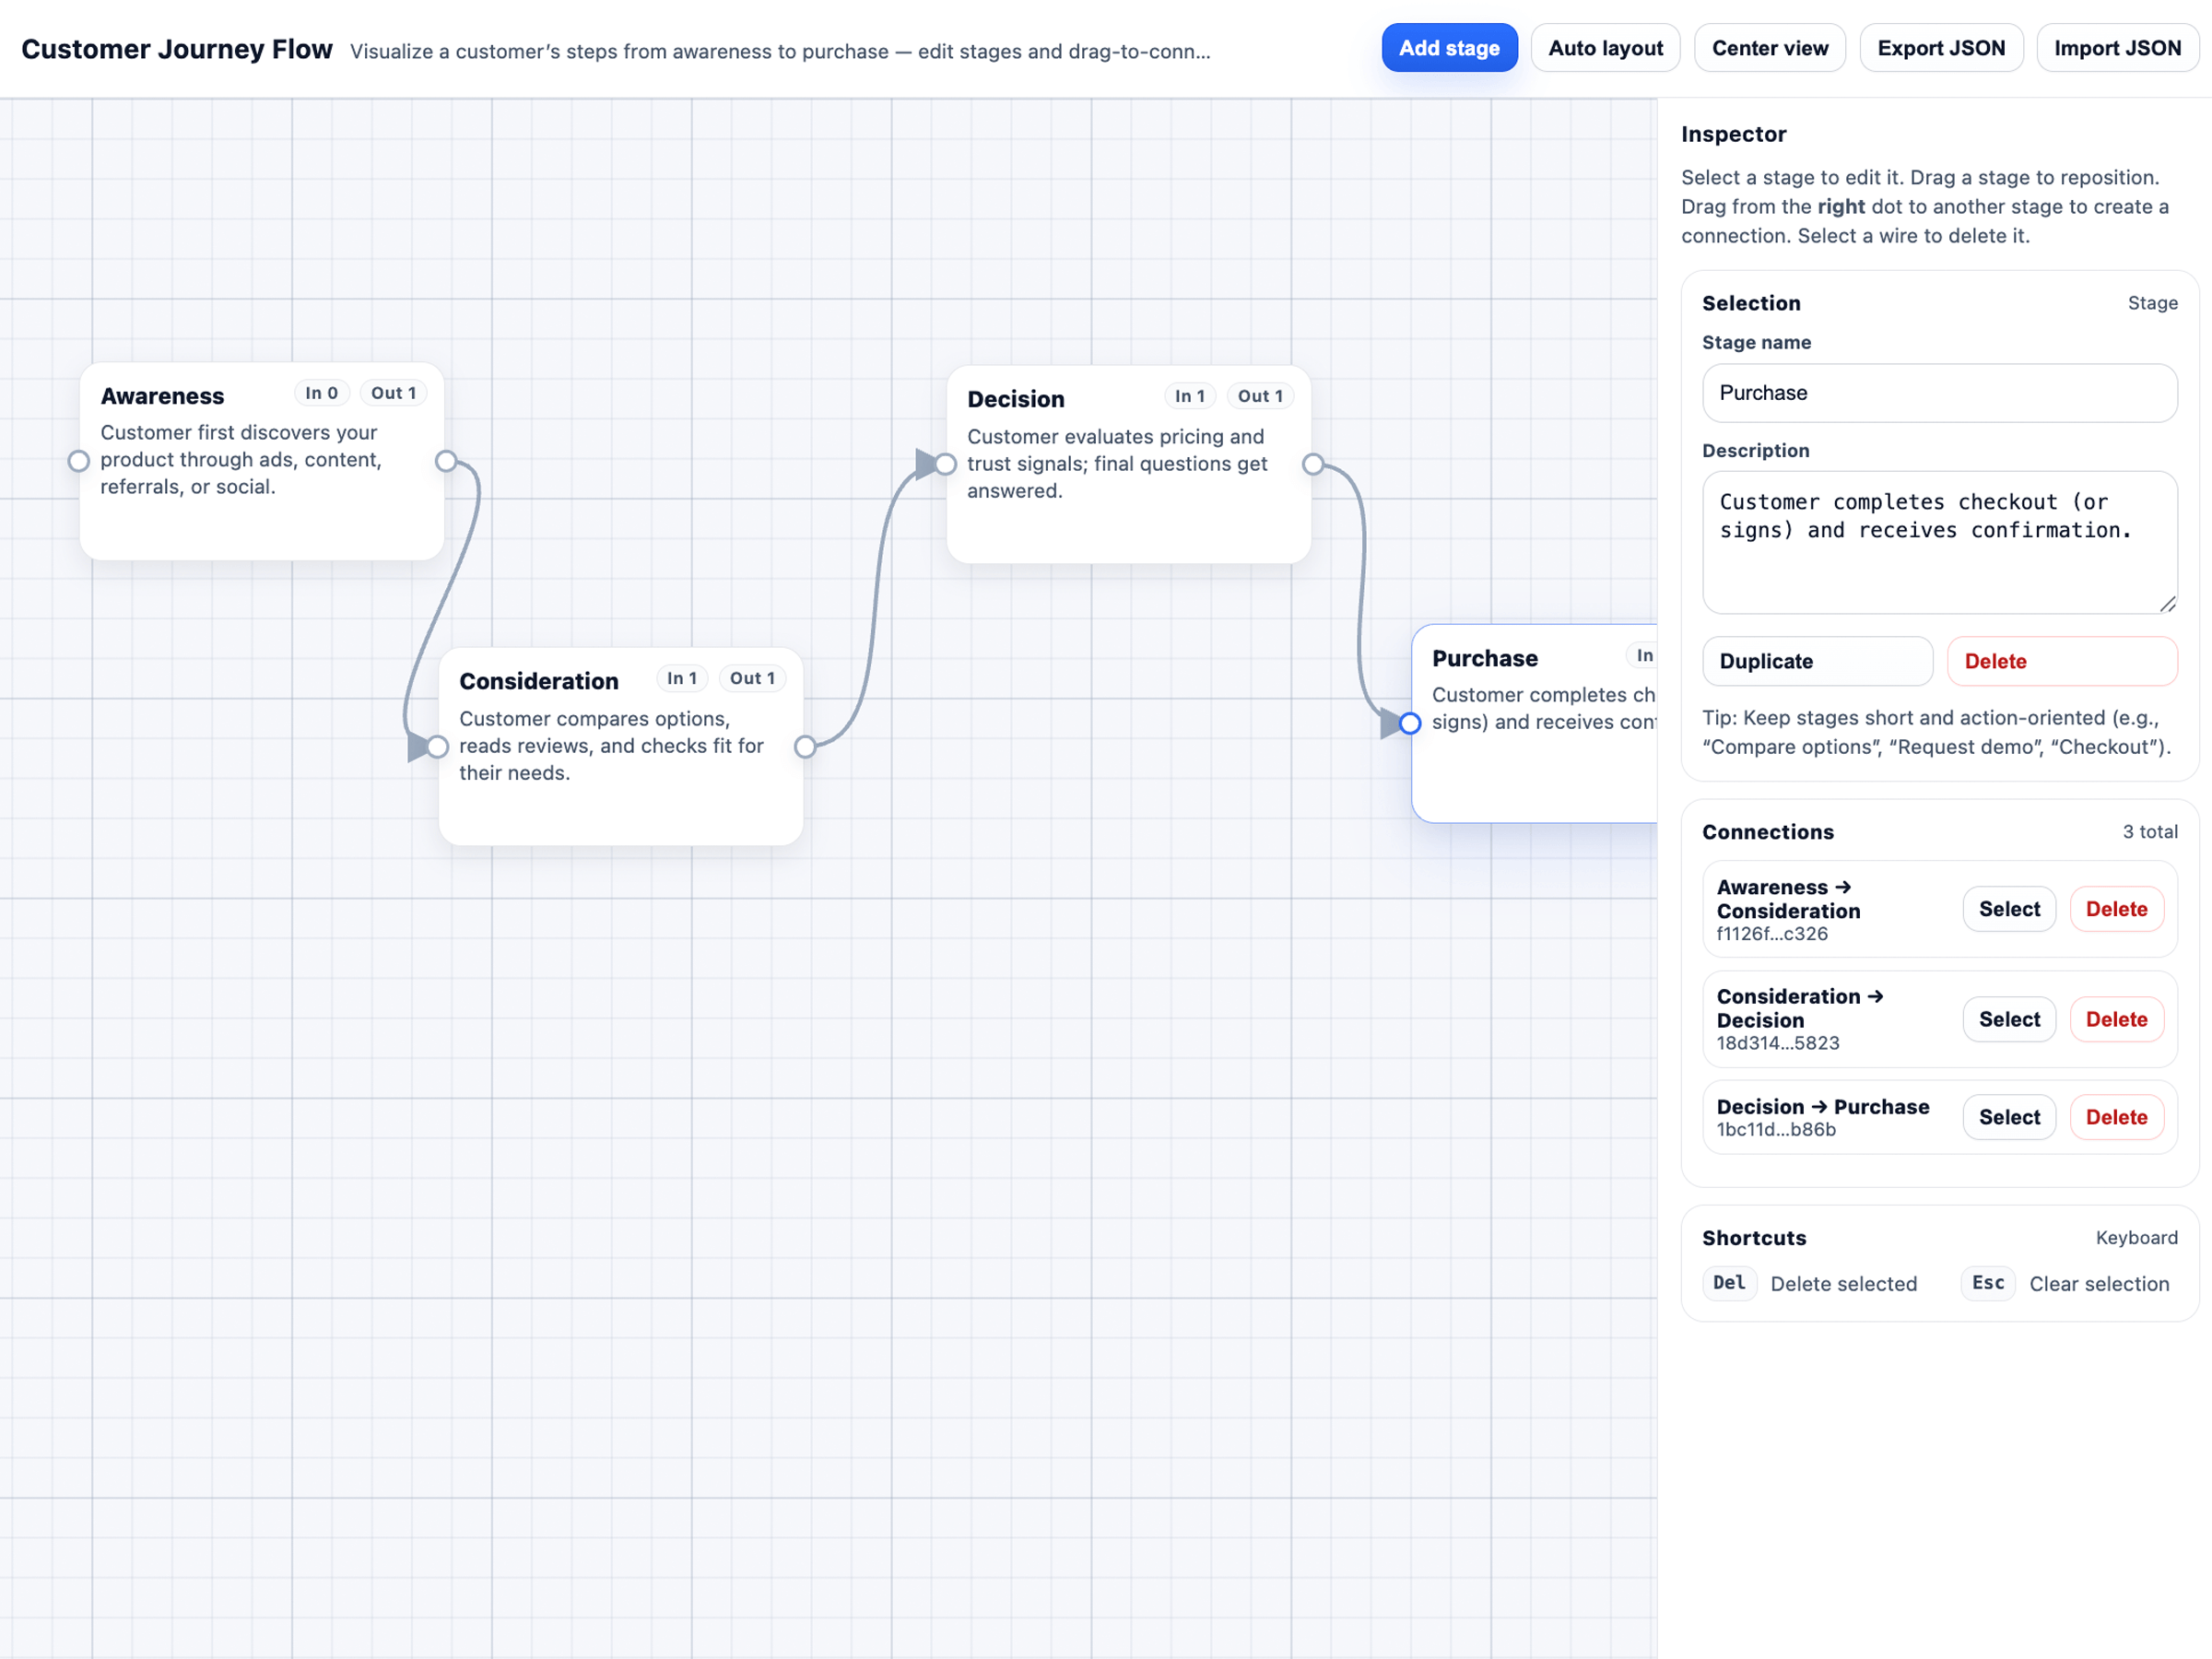Select the Awareness → Consideration connection
This screenshot has width=2212, height=1659.
pyautogui.click(x=2008, y=909)
